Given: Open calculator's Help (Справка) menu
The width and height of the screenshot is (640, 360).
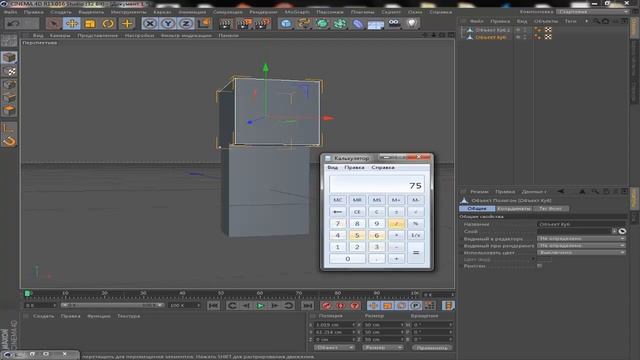Looking at the screenshot, I should 382,167.
